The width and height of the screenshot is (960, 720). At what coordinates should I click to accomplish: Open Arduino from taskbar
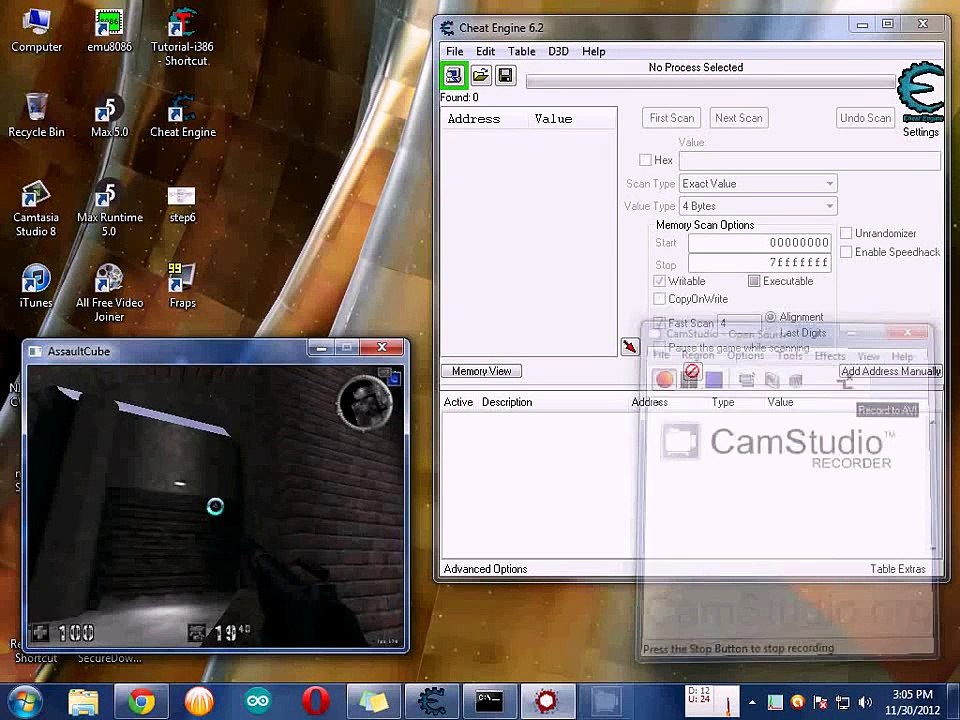[258, 702]
